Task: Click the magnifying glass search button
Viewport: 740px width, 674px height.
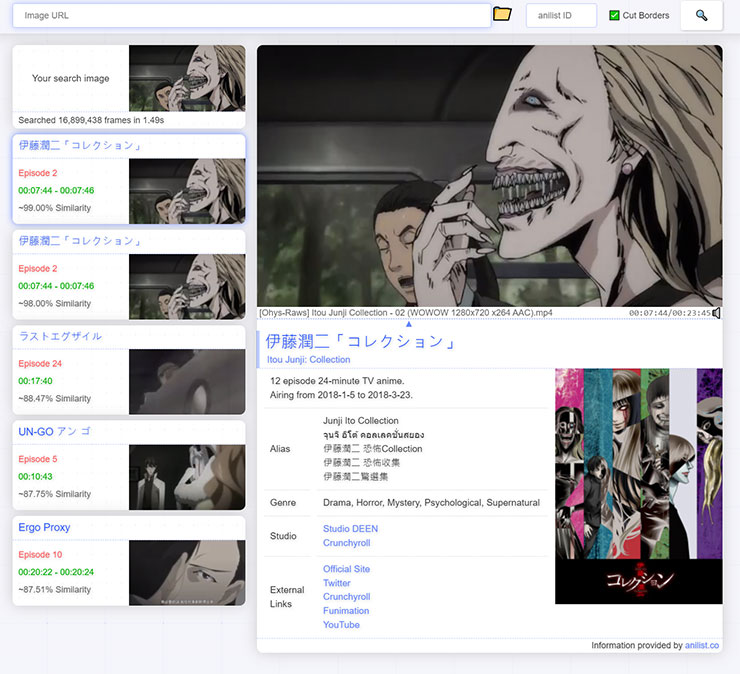Action: tap(701, 15)
